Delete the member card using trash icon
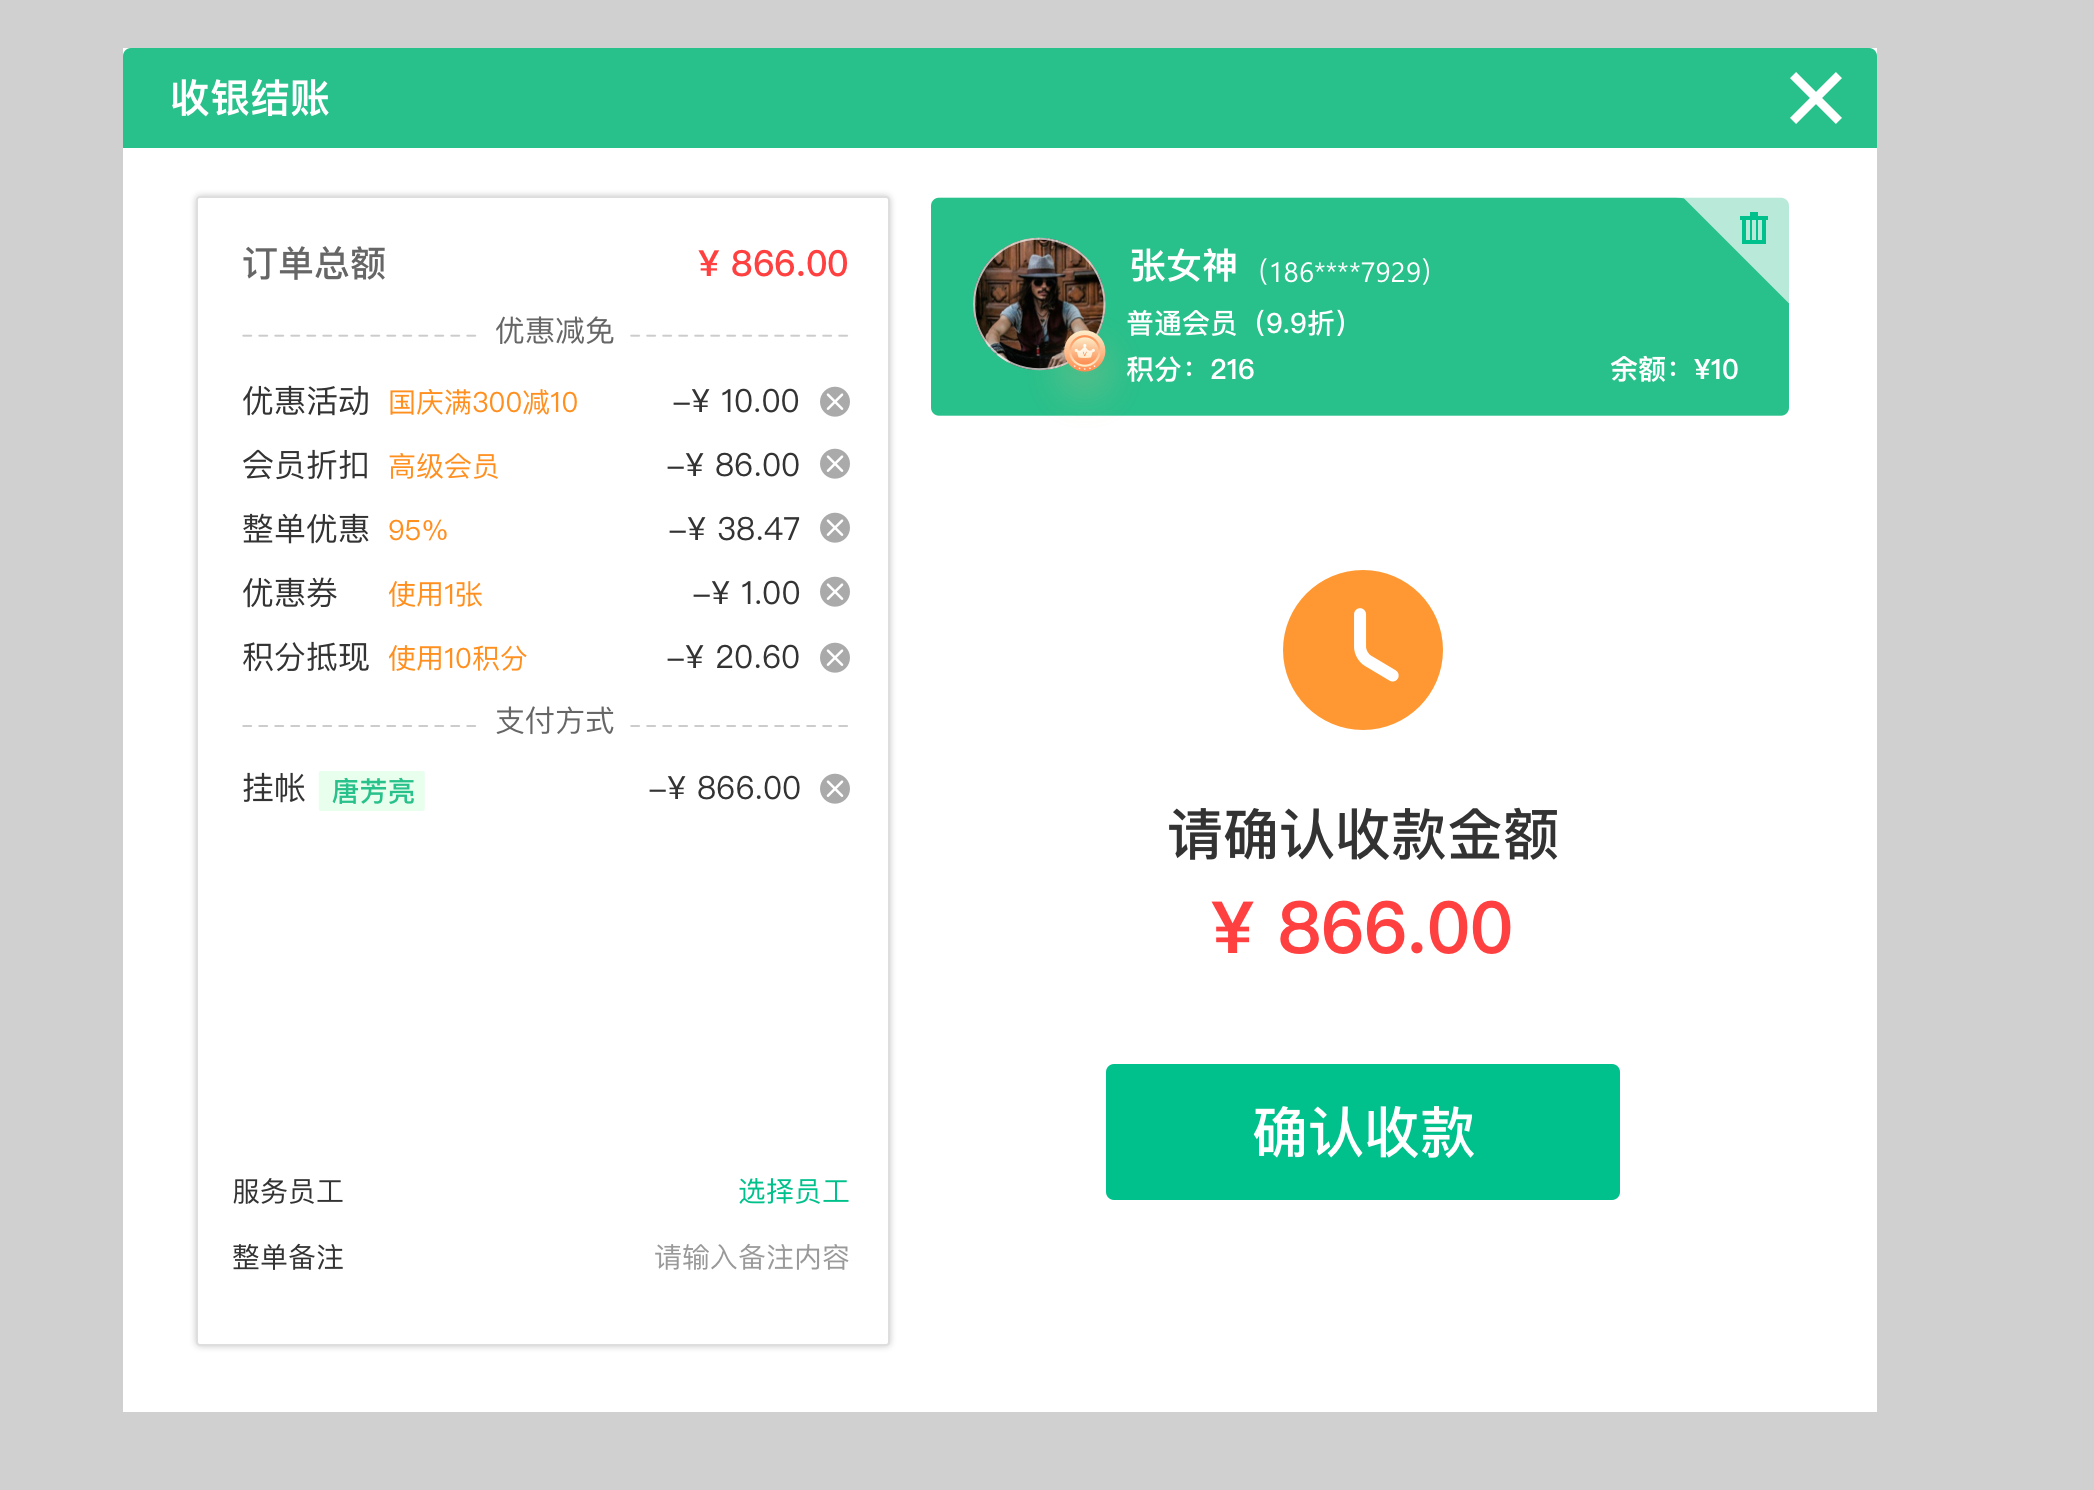Viewport: 2094px width, 1490px height. click(x=1755, y=228)
